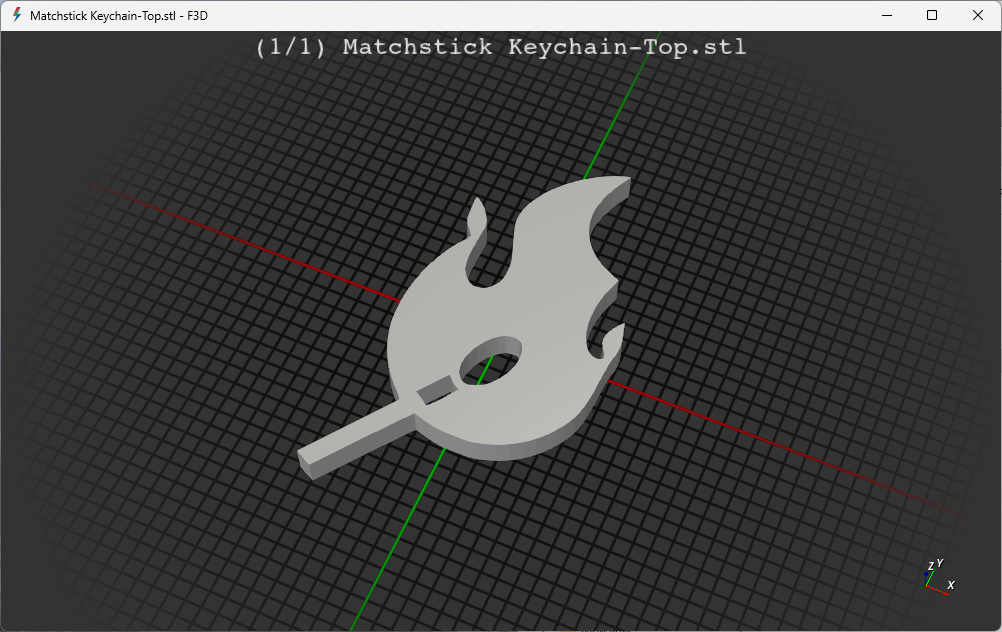Close the F3D window
1002x632 pixels.
pyautogui.click(x=978, y=15)
